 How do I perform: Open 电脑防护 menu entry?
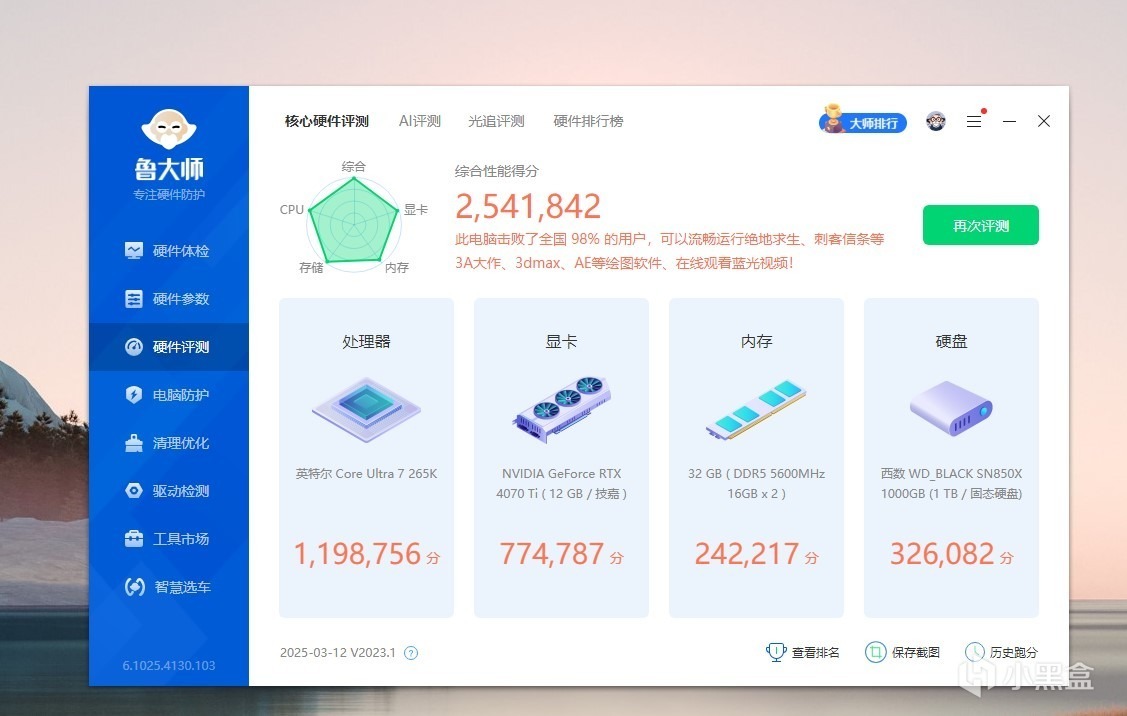(169, 395)
